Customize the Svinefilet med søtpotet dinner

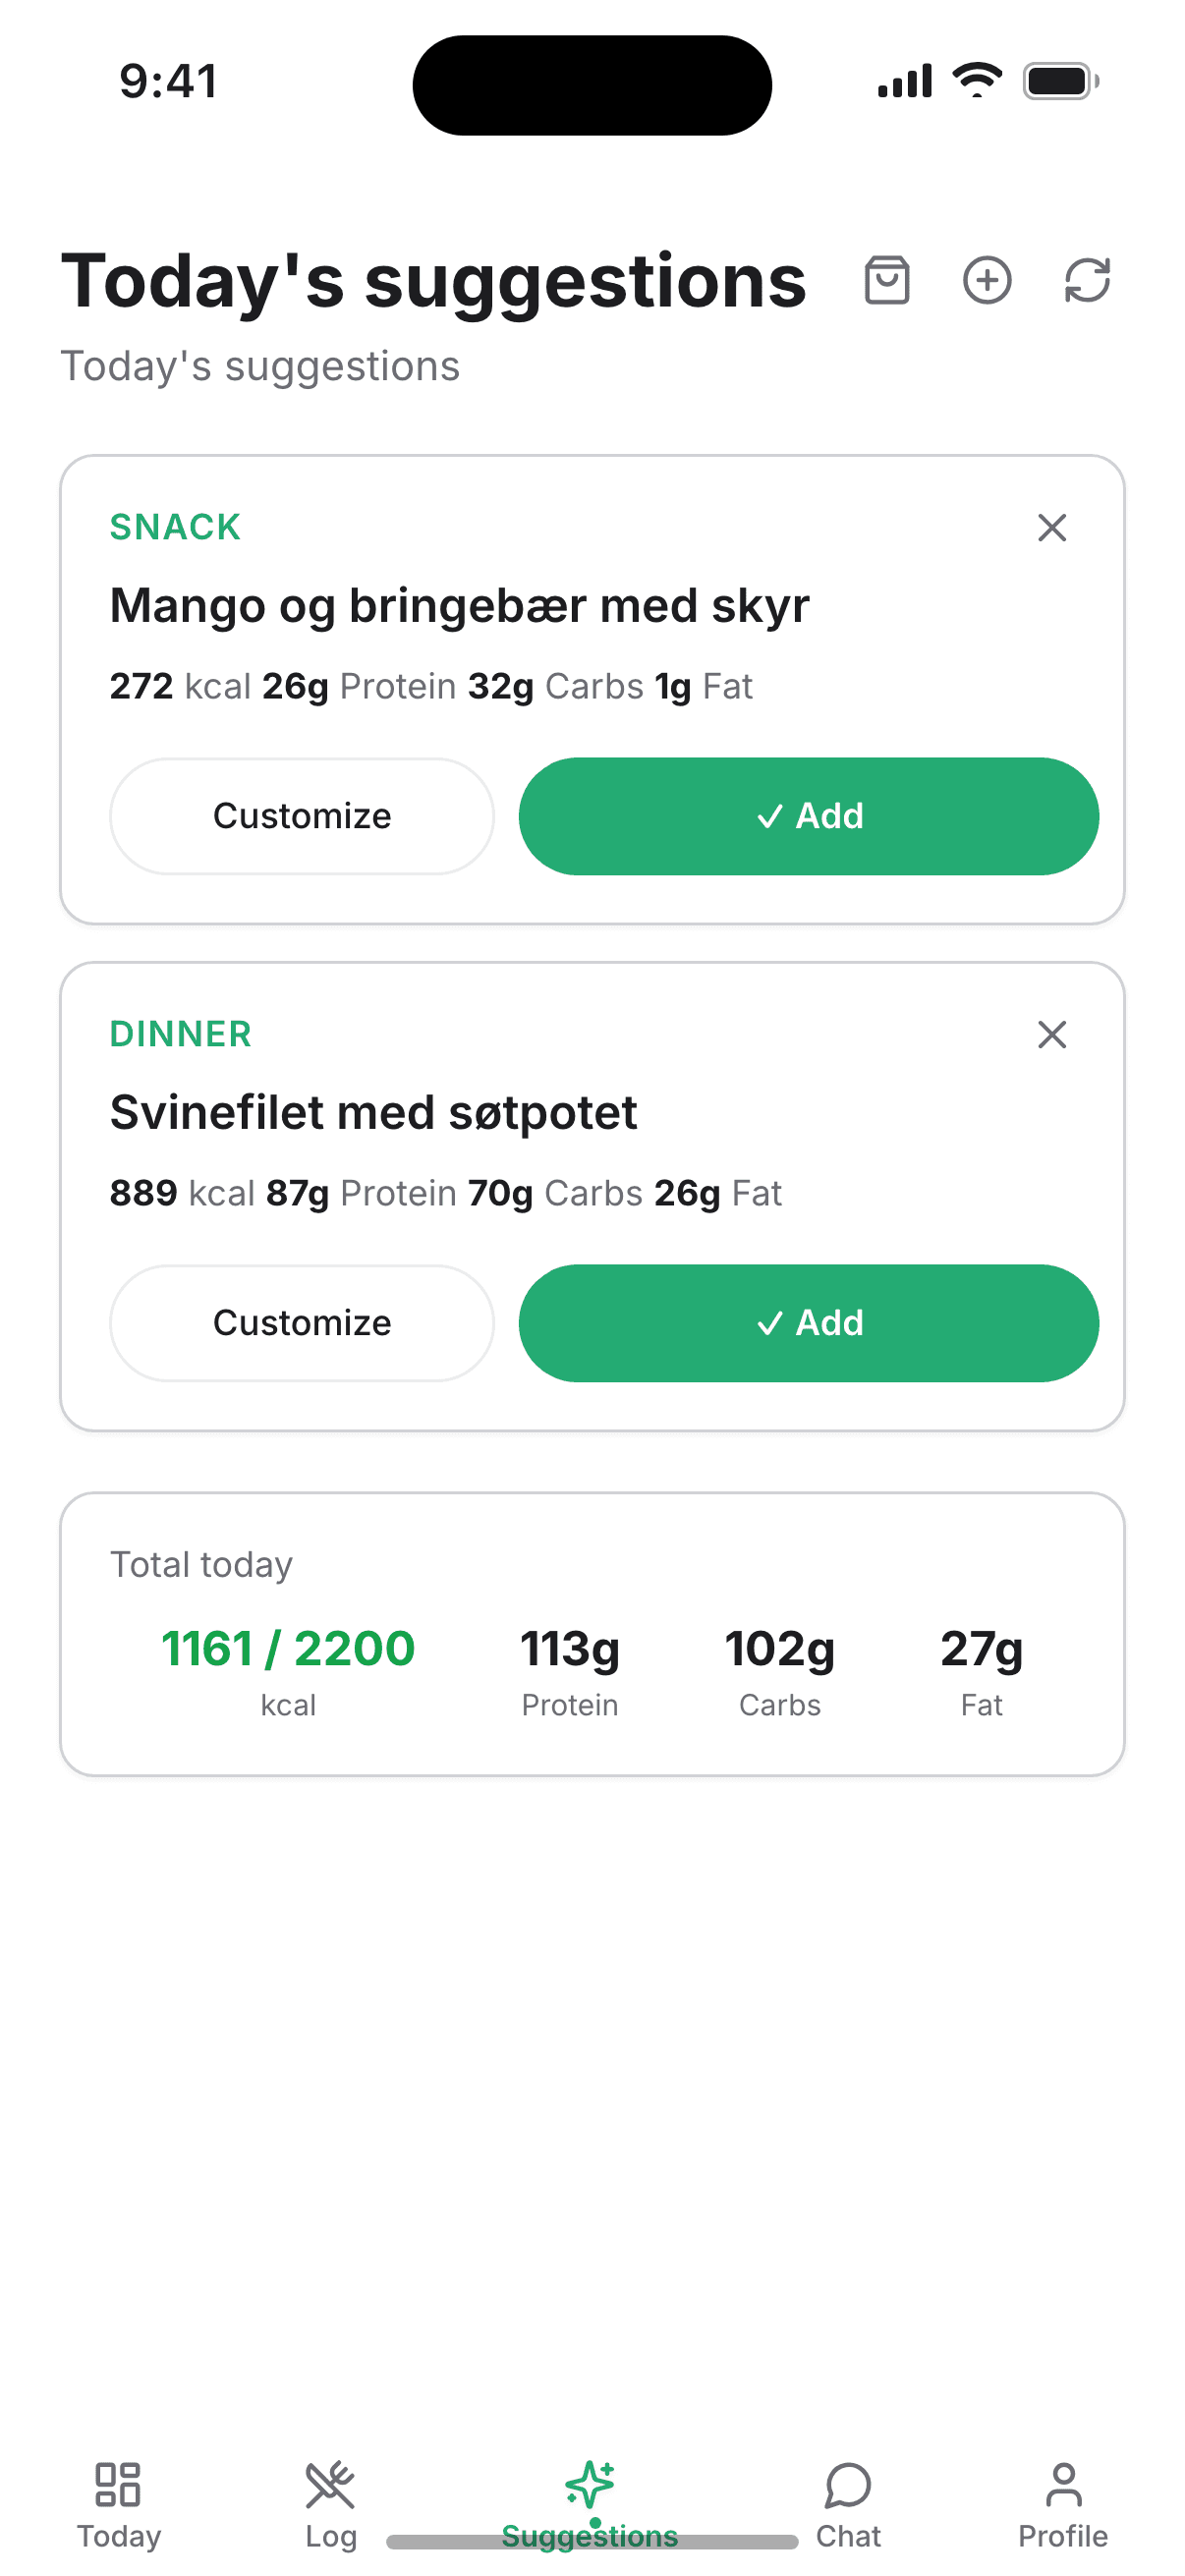point(302,1323)
